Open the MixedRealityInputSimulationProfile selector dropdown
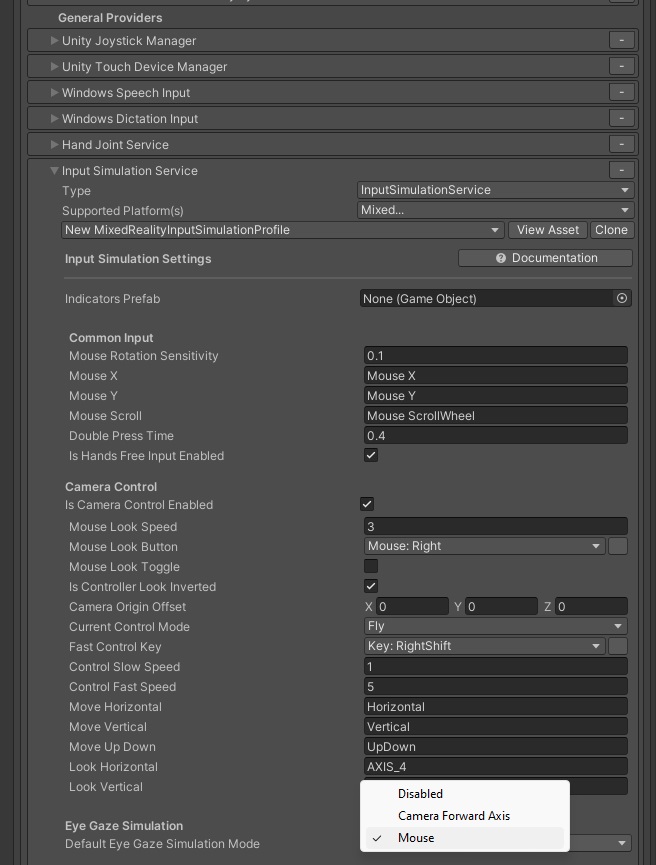 [282, 230]
